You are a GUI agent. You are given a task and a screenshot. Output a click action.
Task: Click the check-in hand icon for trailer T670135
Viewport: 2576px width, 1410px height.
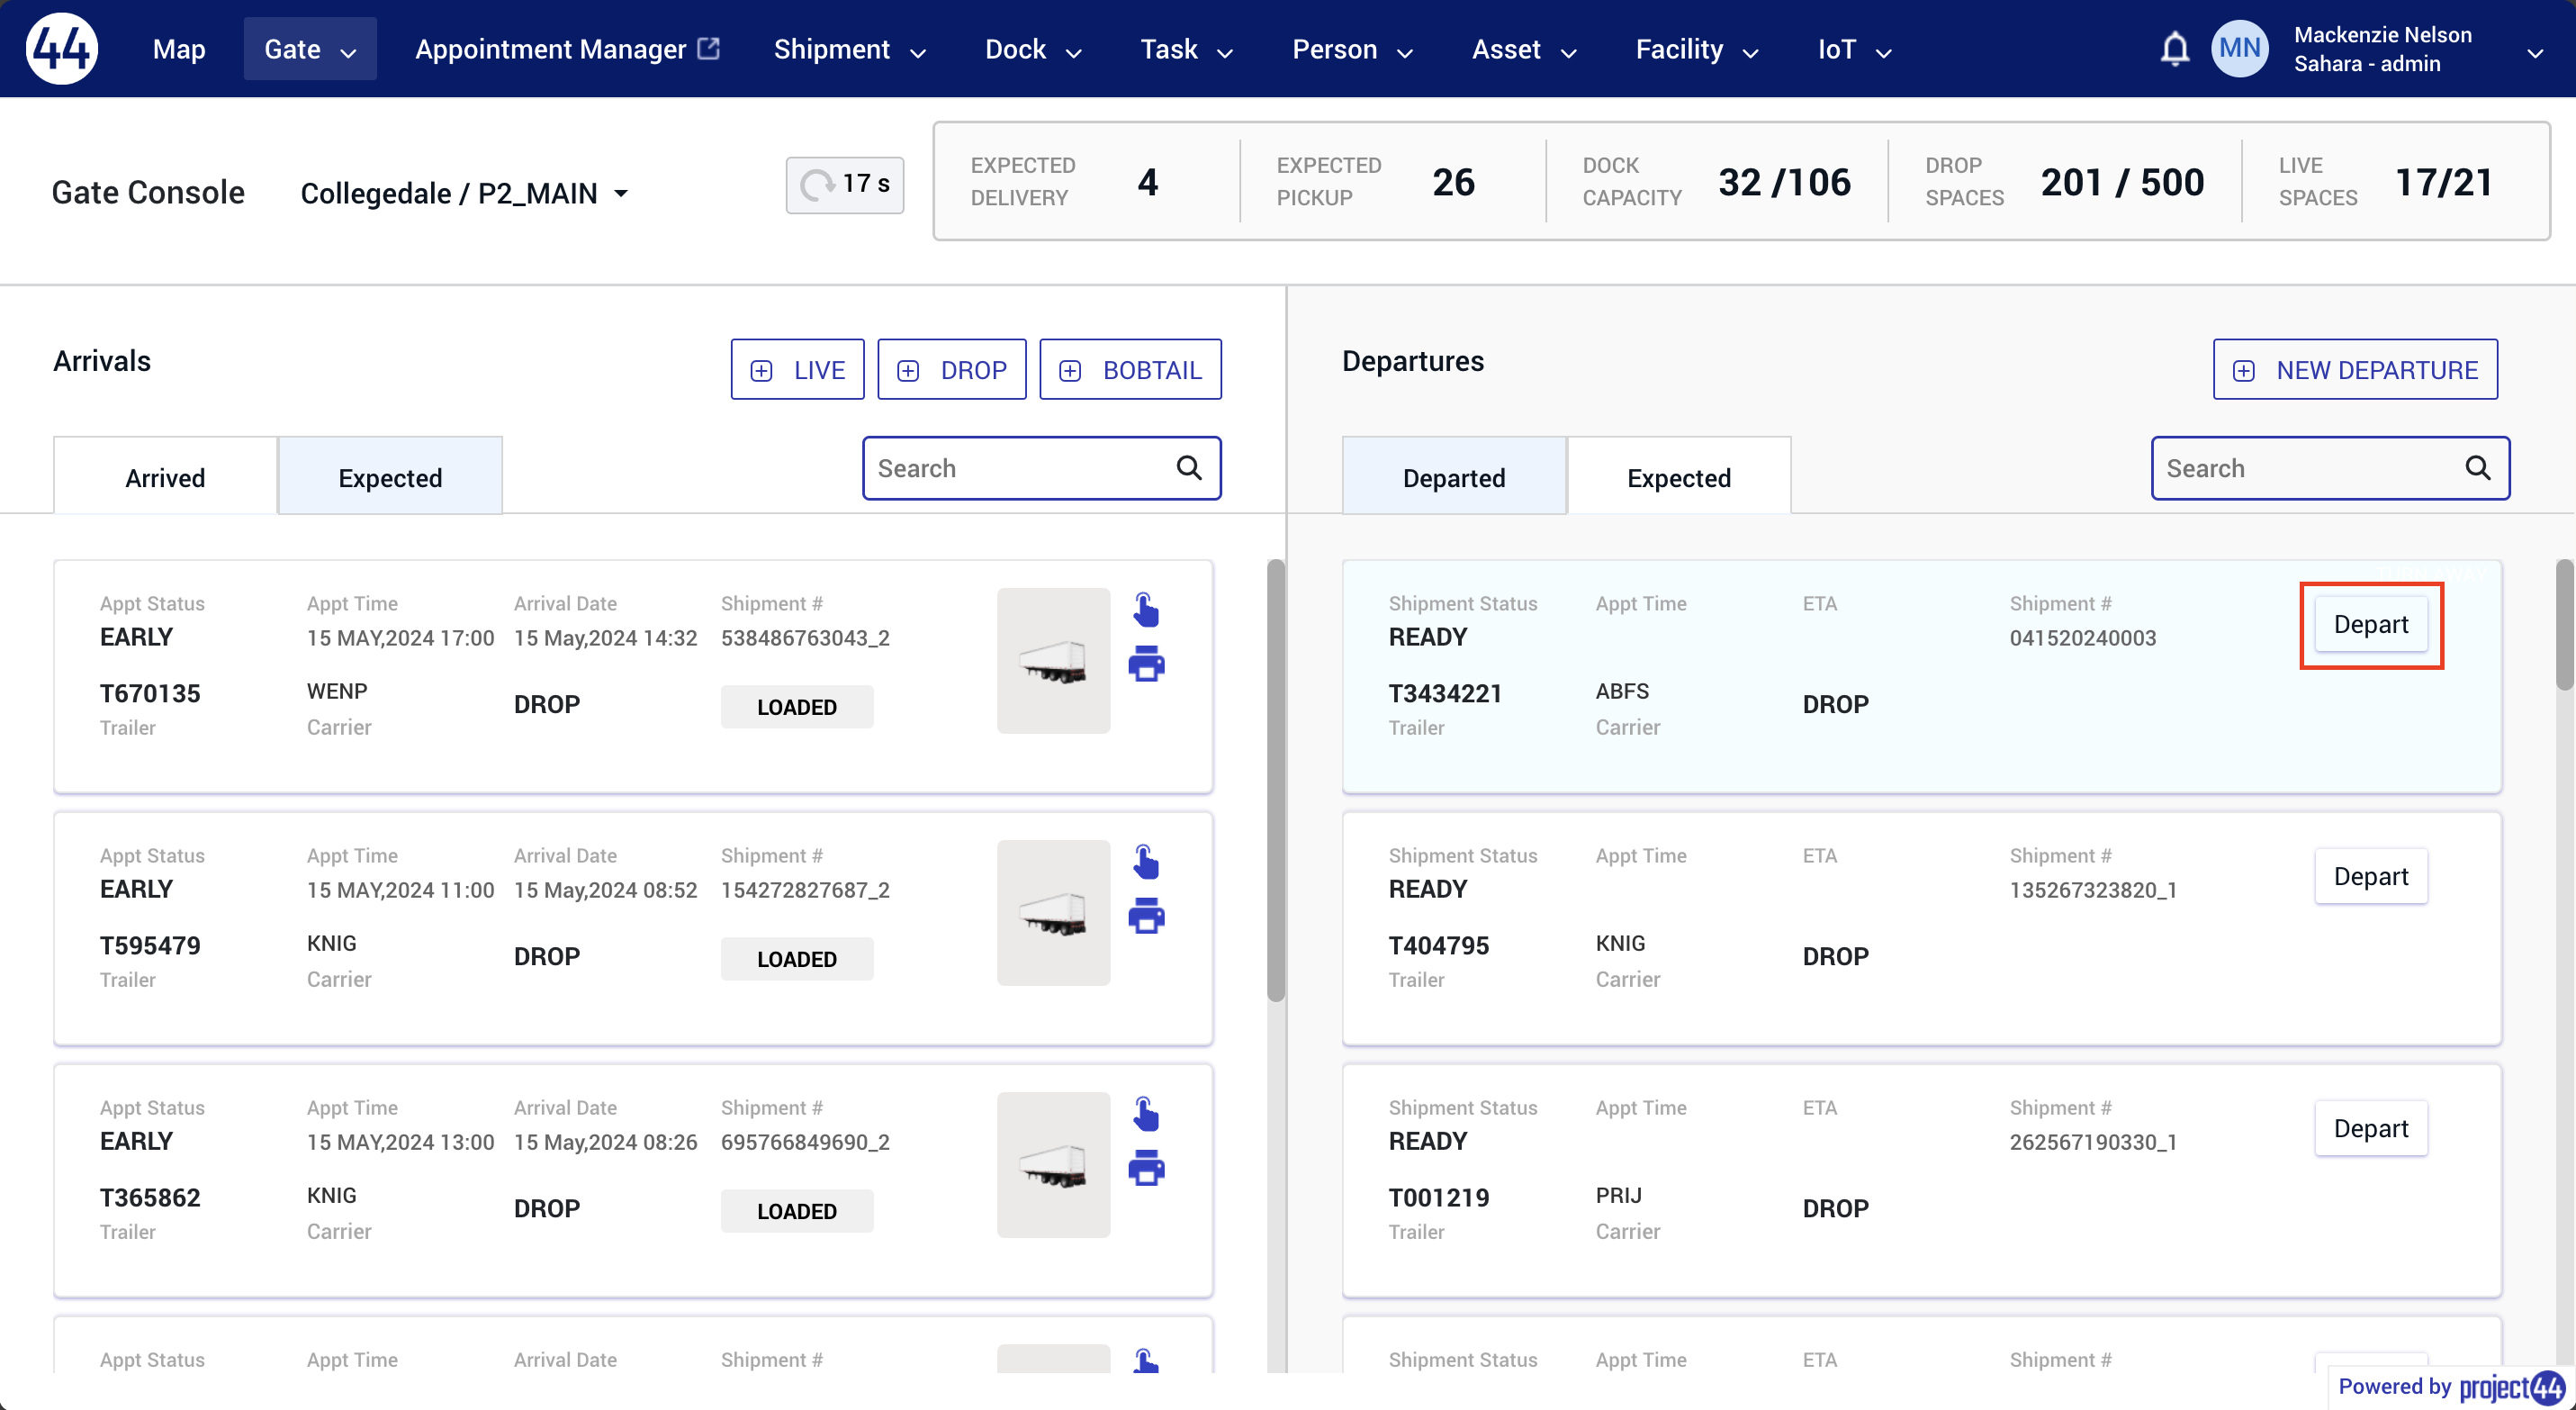[1146, 609]
